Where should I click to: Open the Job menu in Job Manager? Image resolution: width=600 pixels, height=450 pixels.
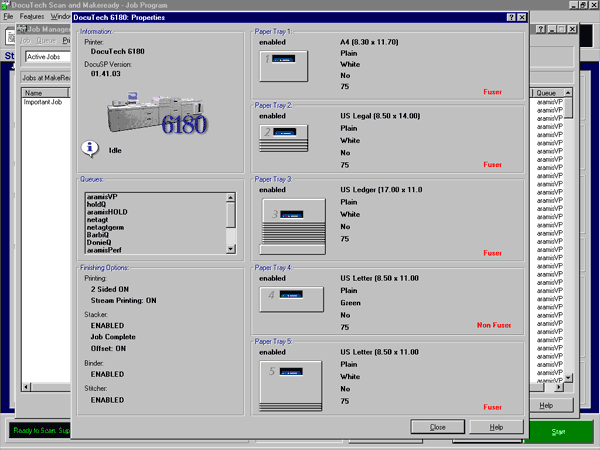pyautogui.click(x=25, y=41)
